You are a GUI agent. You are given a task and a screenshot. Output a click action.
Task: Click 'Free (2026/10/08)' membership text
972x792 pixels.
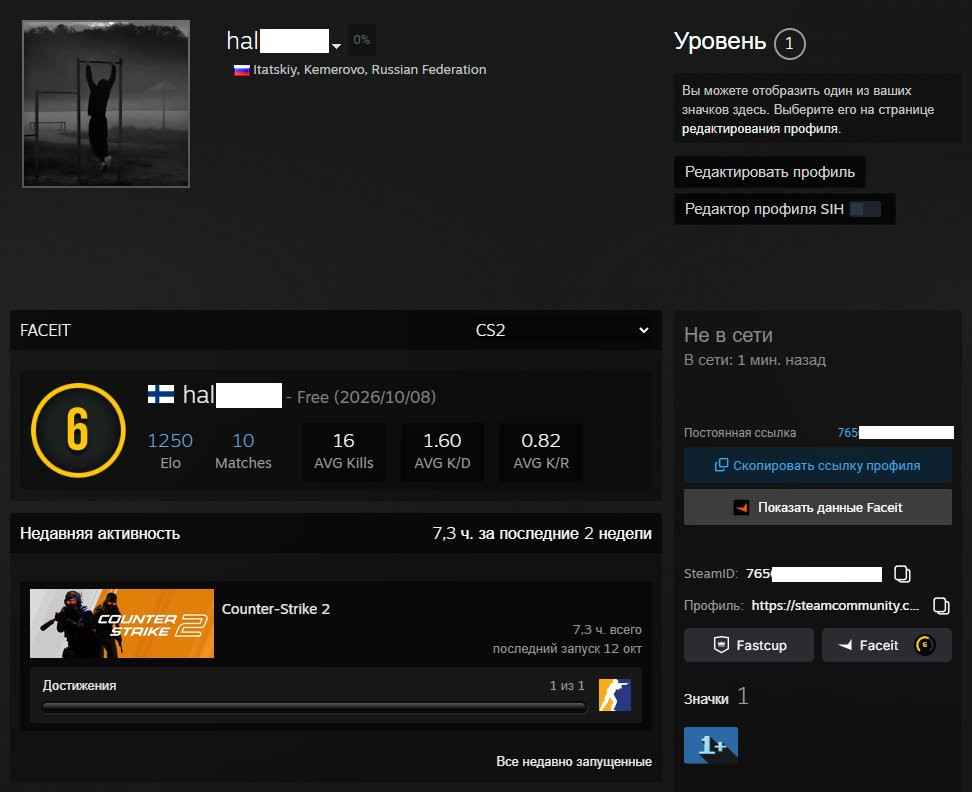(x=366, y=397)
